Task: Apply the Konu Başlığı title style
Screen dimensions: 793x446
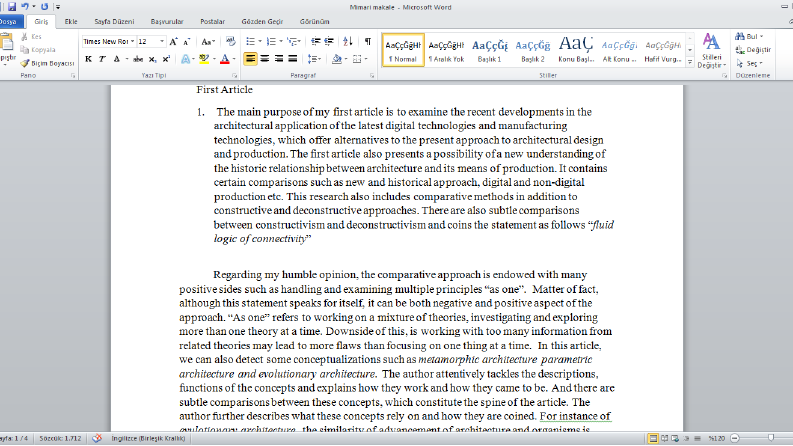Action: (x=576, y=50)
